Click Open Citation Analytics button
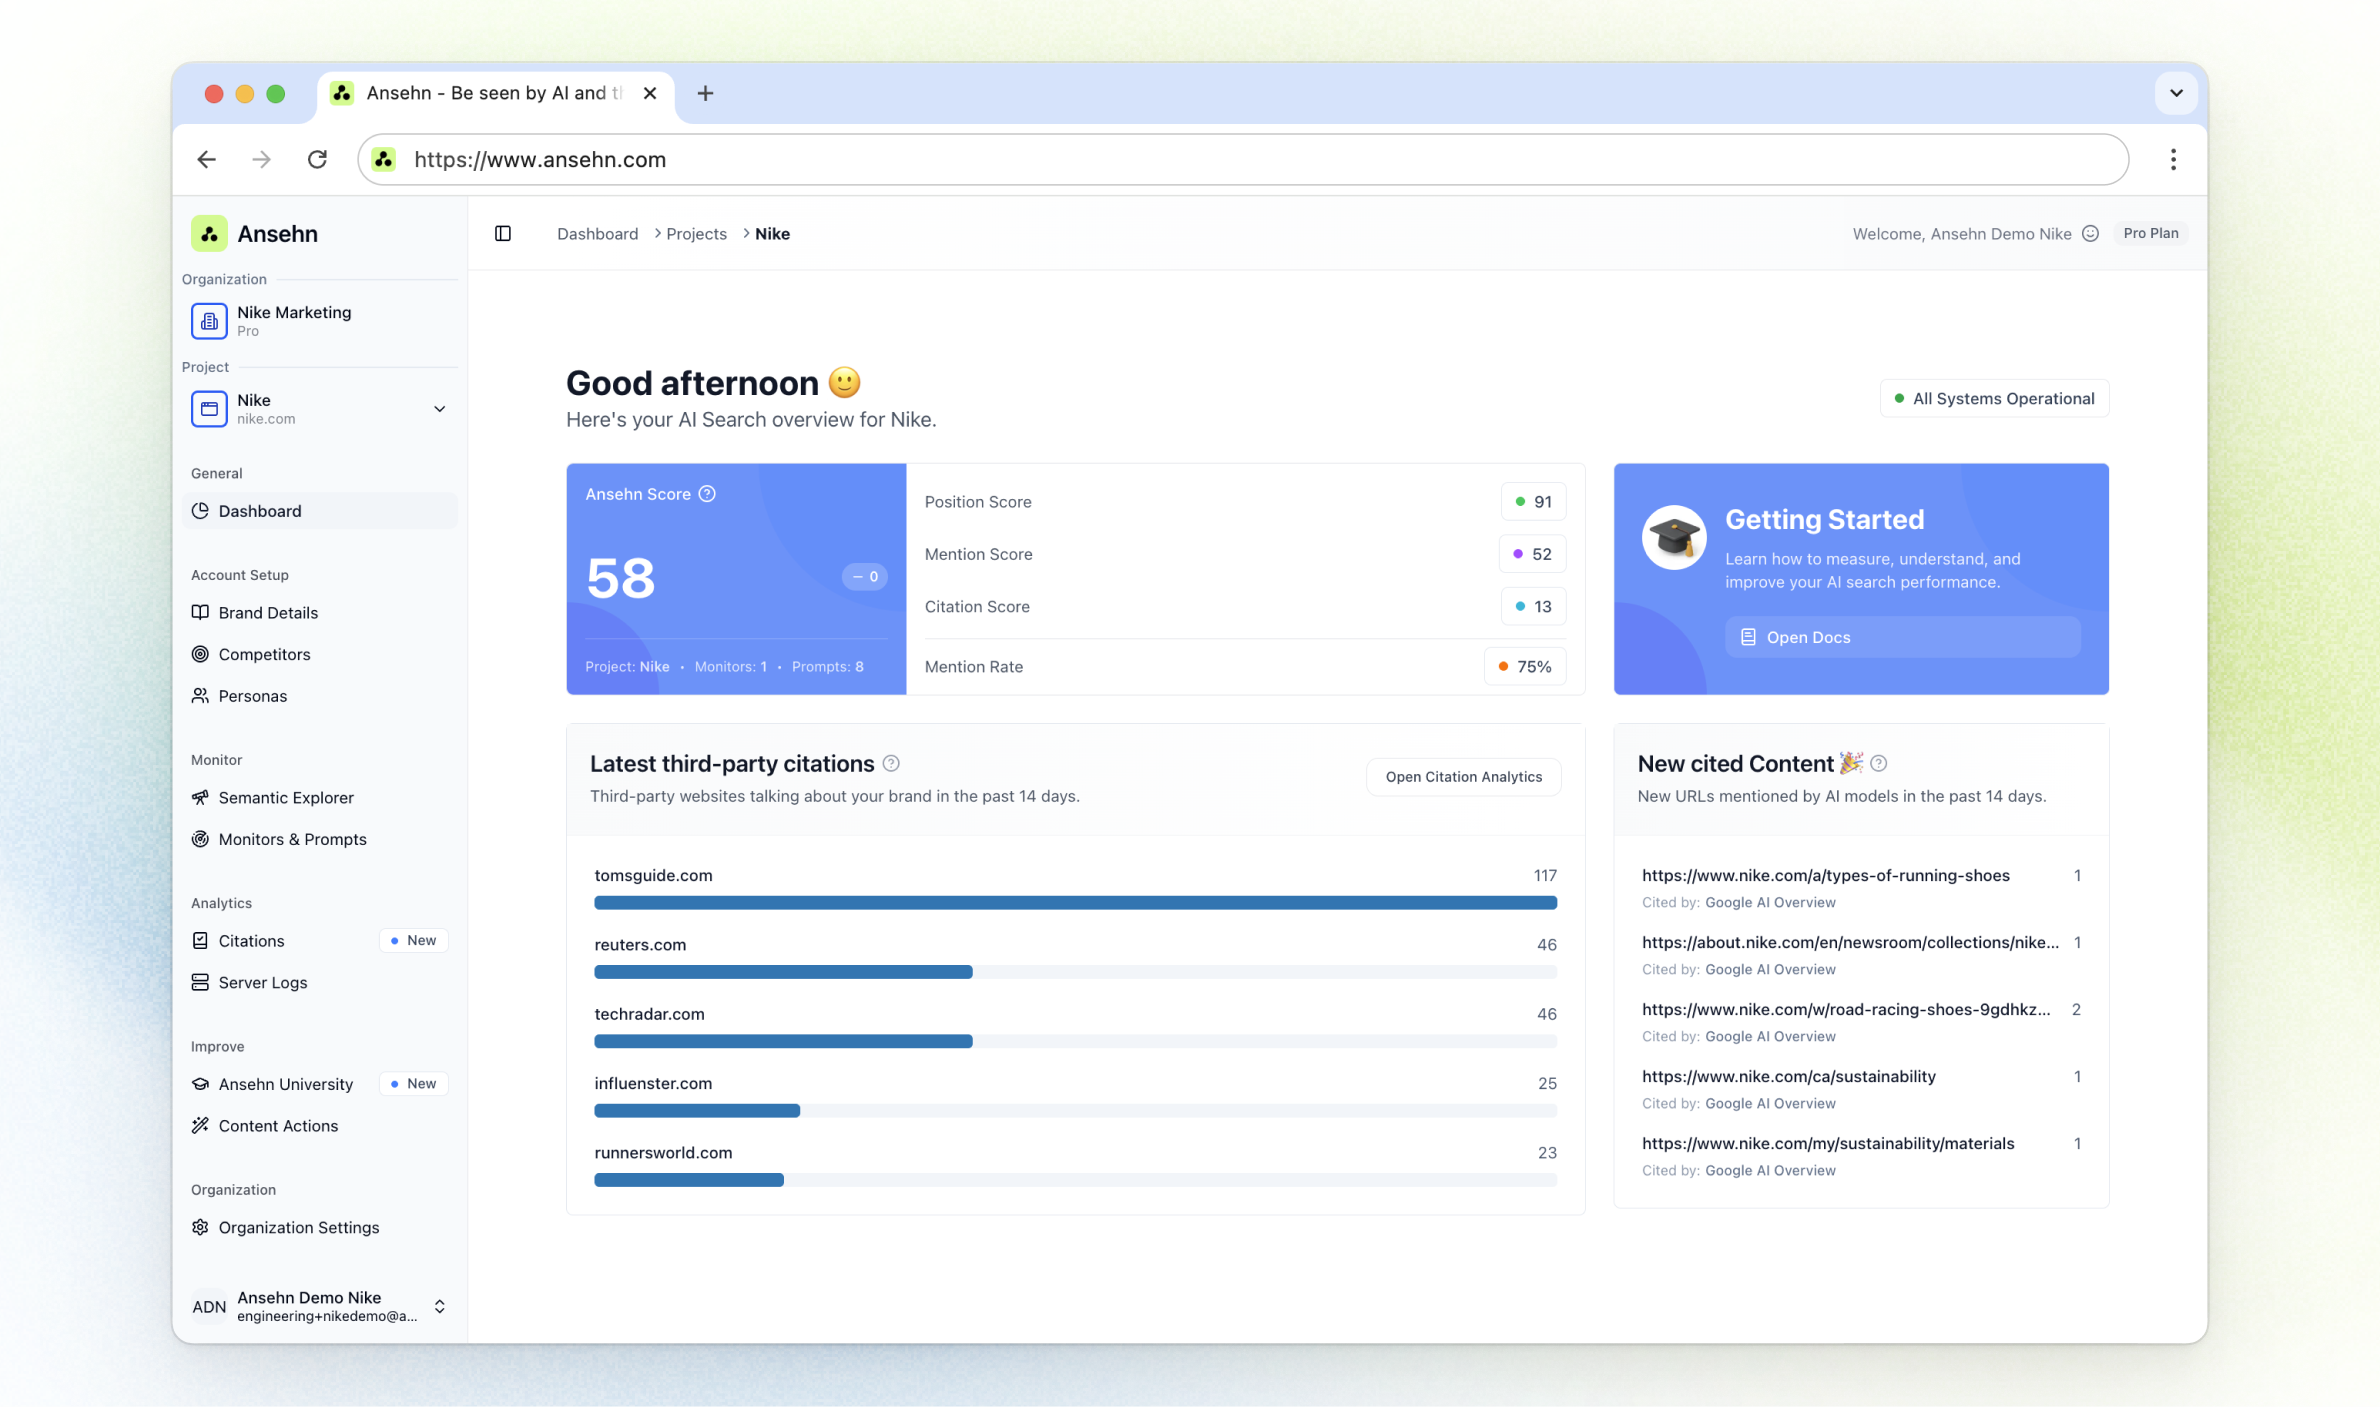The width and height of the screenshot is (2380, 1407). click(x=1463, y=777)
